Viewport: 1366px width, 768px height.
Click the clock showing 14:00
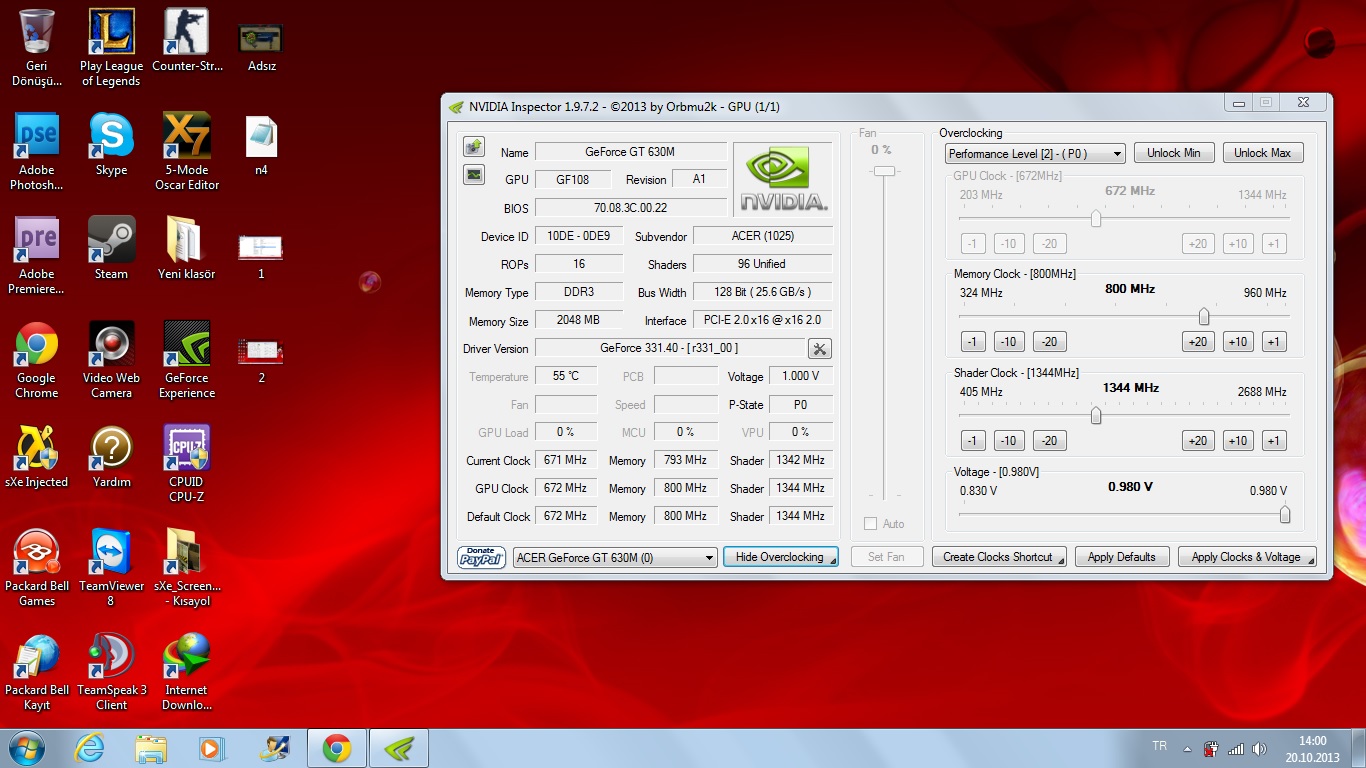pos(1312,741)
